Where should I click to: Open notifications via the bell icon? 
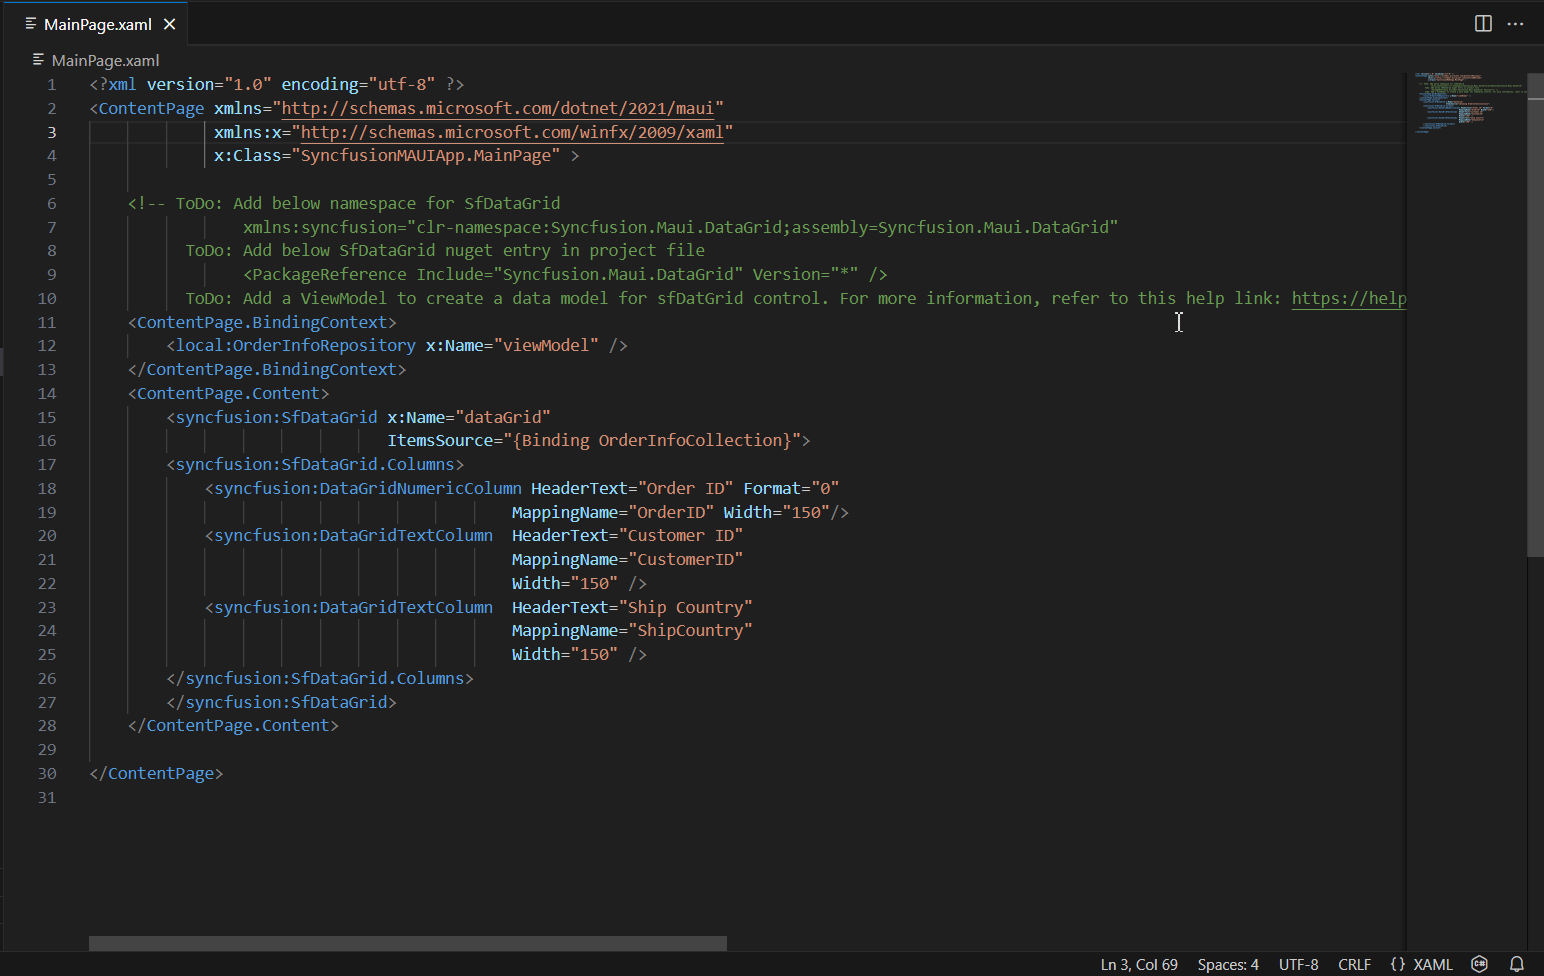tap(1516, 964)
